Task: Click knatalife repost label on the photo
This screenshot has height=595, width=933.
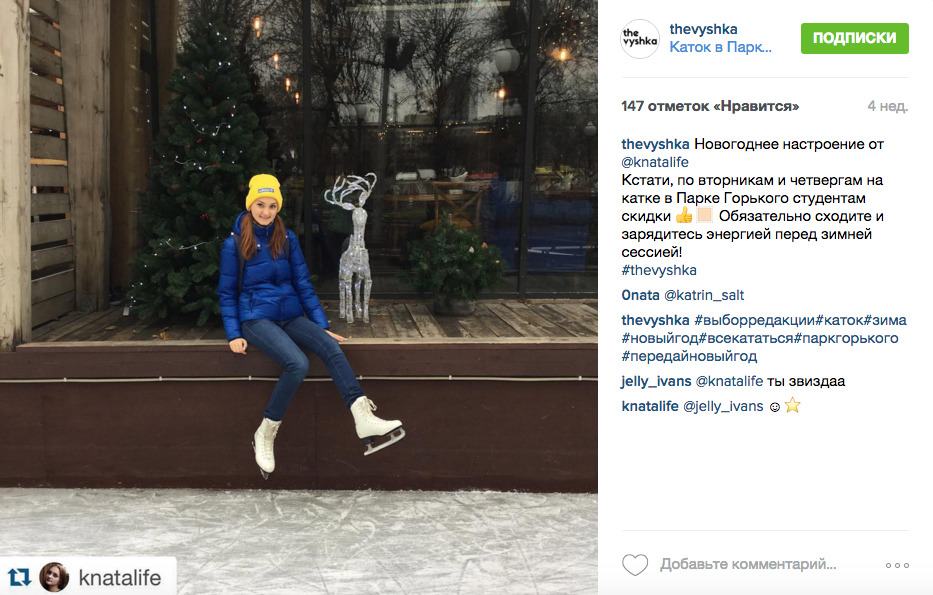Action: [120, 578]
